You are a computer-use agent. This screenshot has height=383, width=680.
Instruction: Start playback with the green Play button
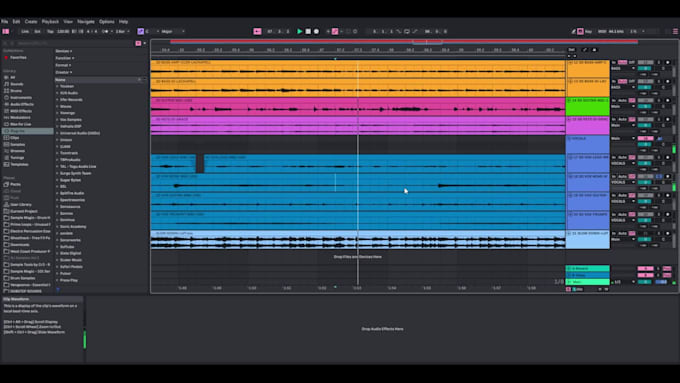click(300, 31)
